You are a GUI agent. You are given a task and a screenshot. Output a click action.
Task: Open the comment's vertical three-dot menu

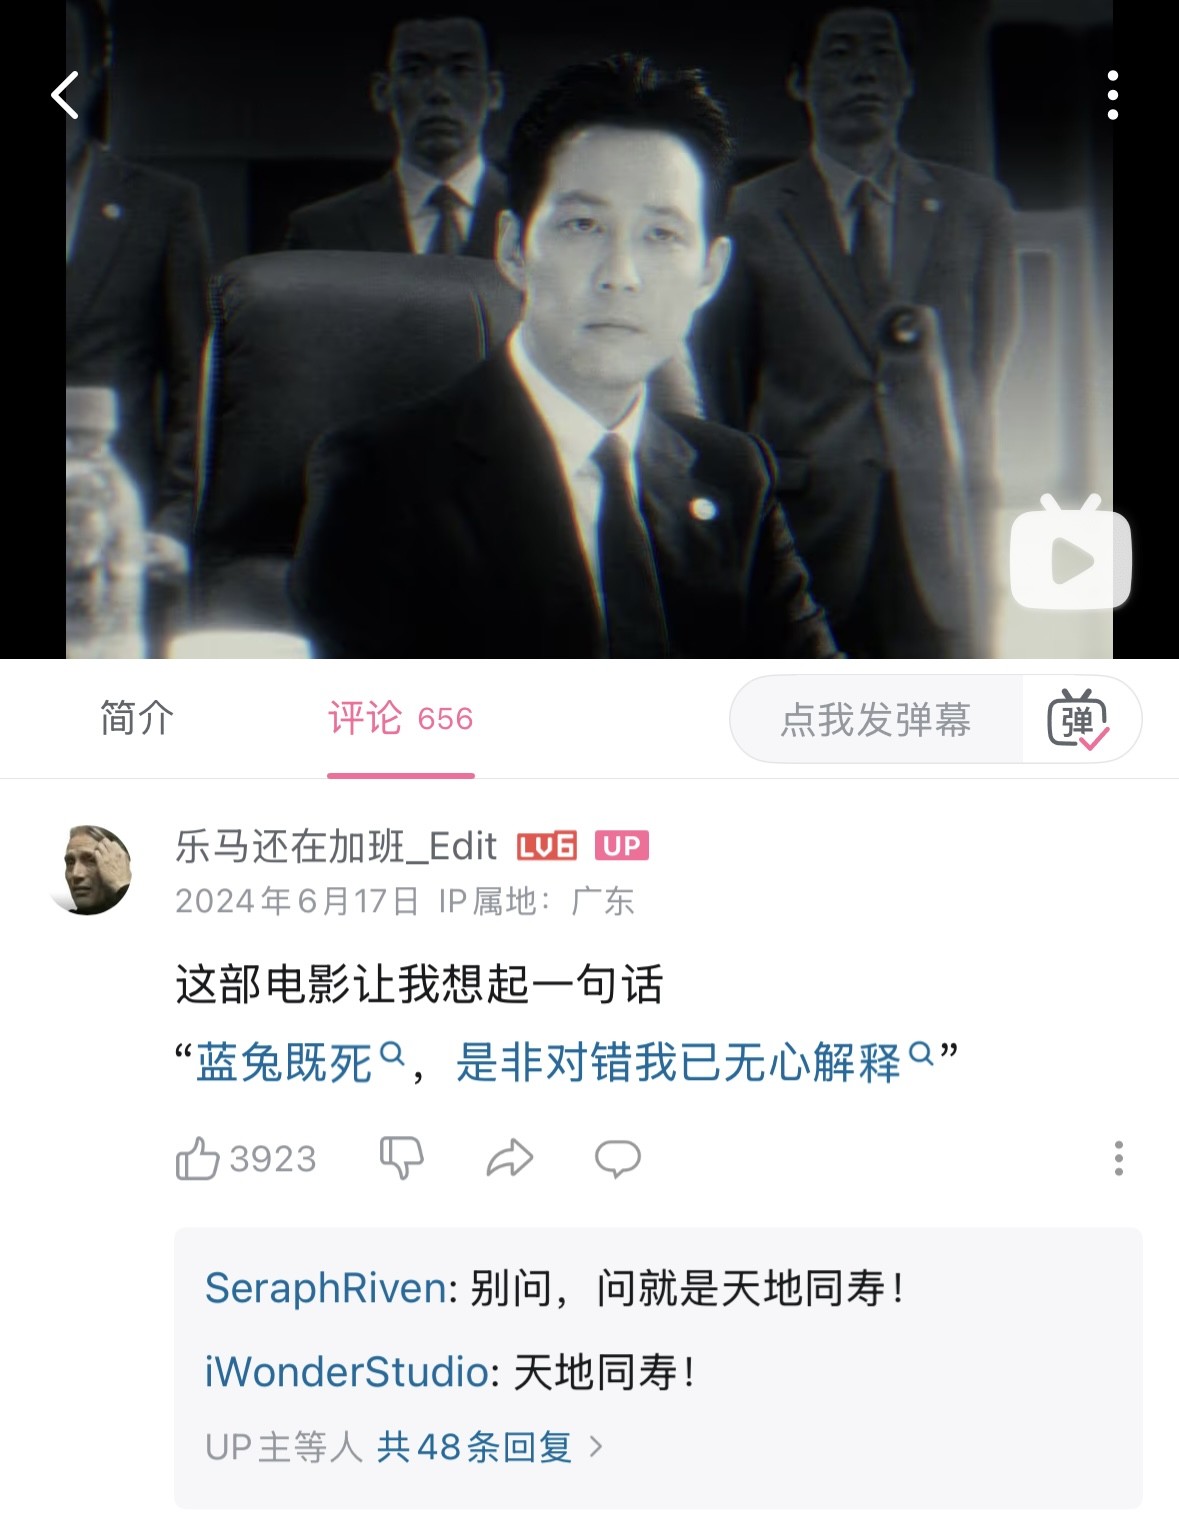point(1118,1158)
